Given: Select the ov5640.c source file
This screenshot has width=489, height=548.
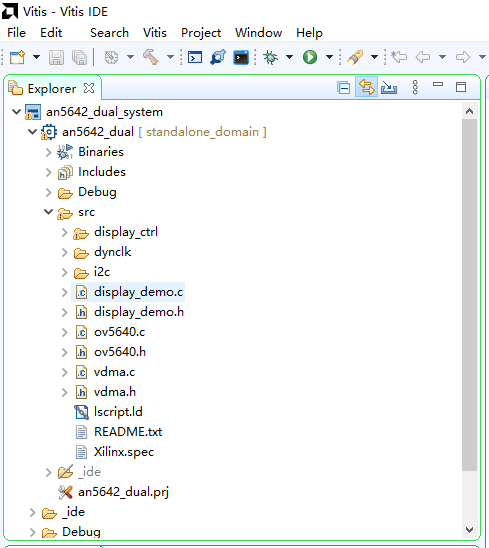Looking at the screenshot, I should 119,332.
